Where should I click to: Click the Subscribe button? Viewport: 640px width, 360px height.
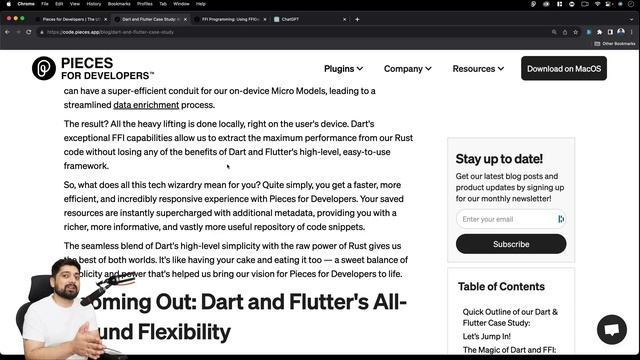(x=511, y=244)
